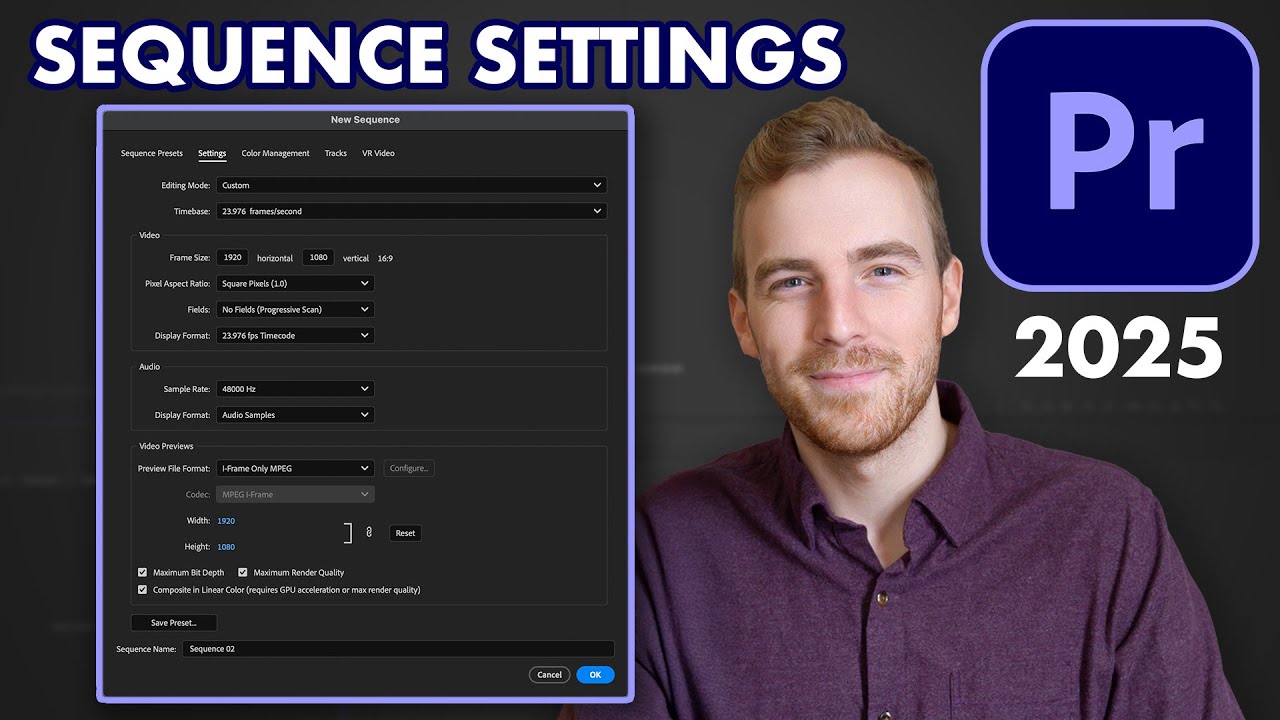Open the Sample Rate dropdown
The width and height of the screenshot is (1280, 720).
295,388
